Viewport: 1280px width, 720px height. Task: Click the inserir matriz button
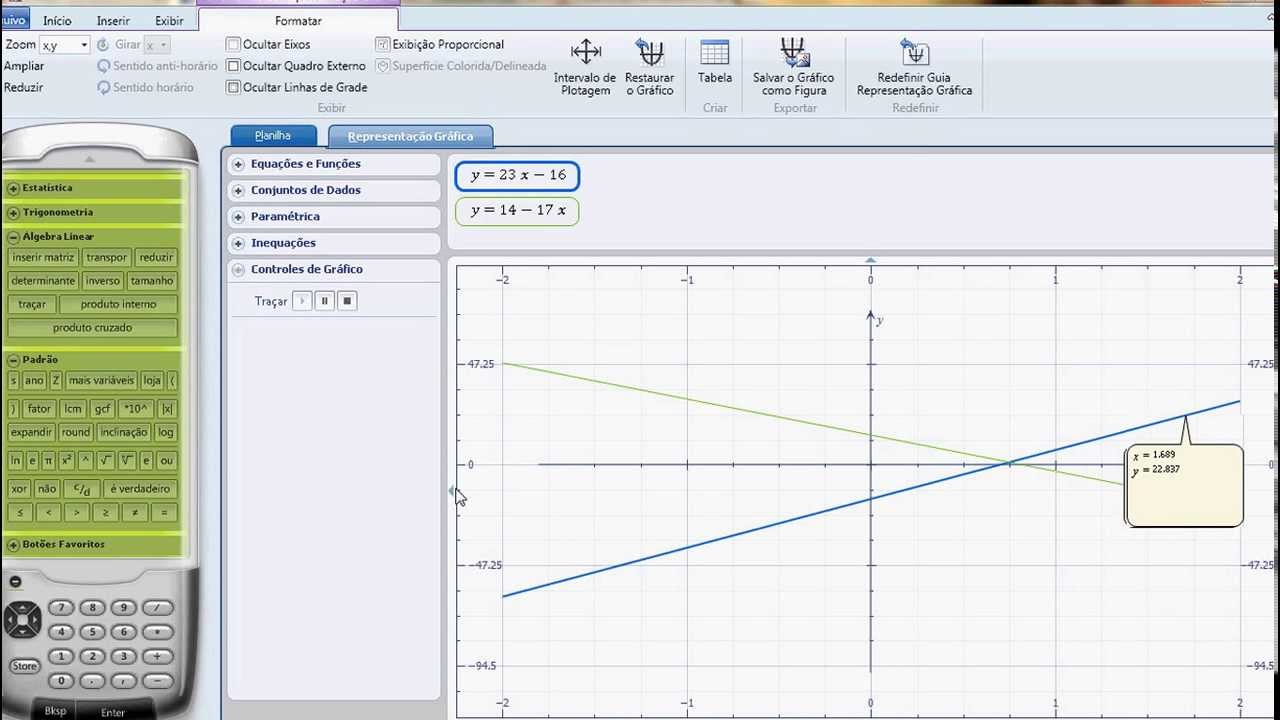(x=43, y=257)
